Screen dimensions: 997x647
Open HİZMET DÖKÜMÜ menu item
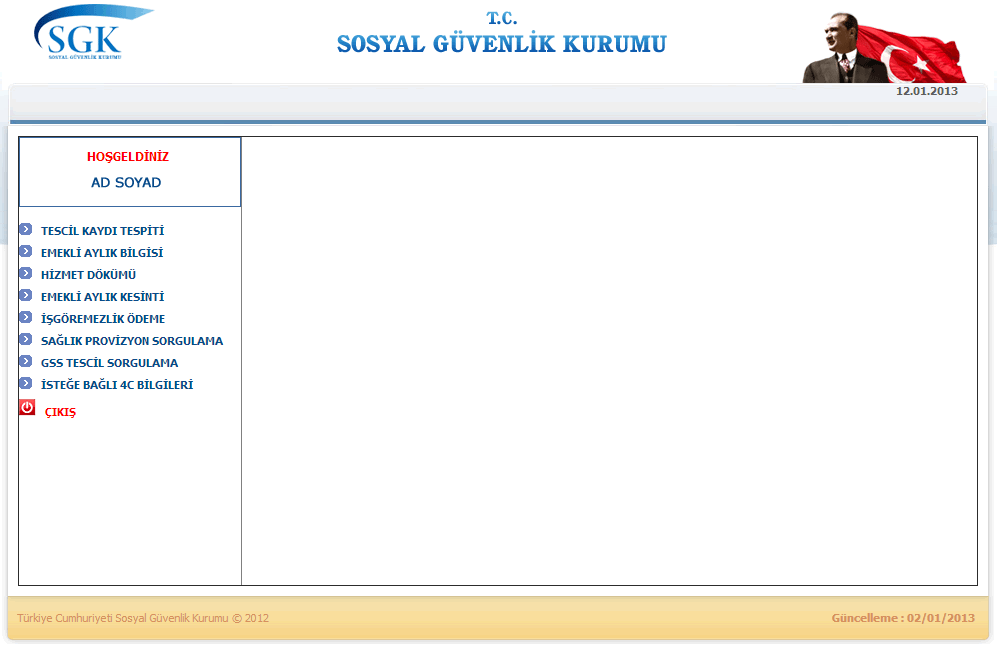[88, 275]
